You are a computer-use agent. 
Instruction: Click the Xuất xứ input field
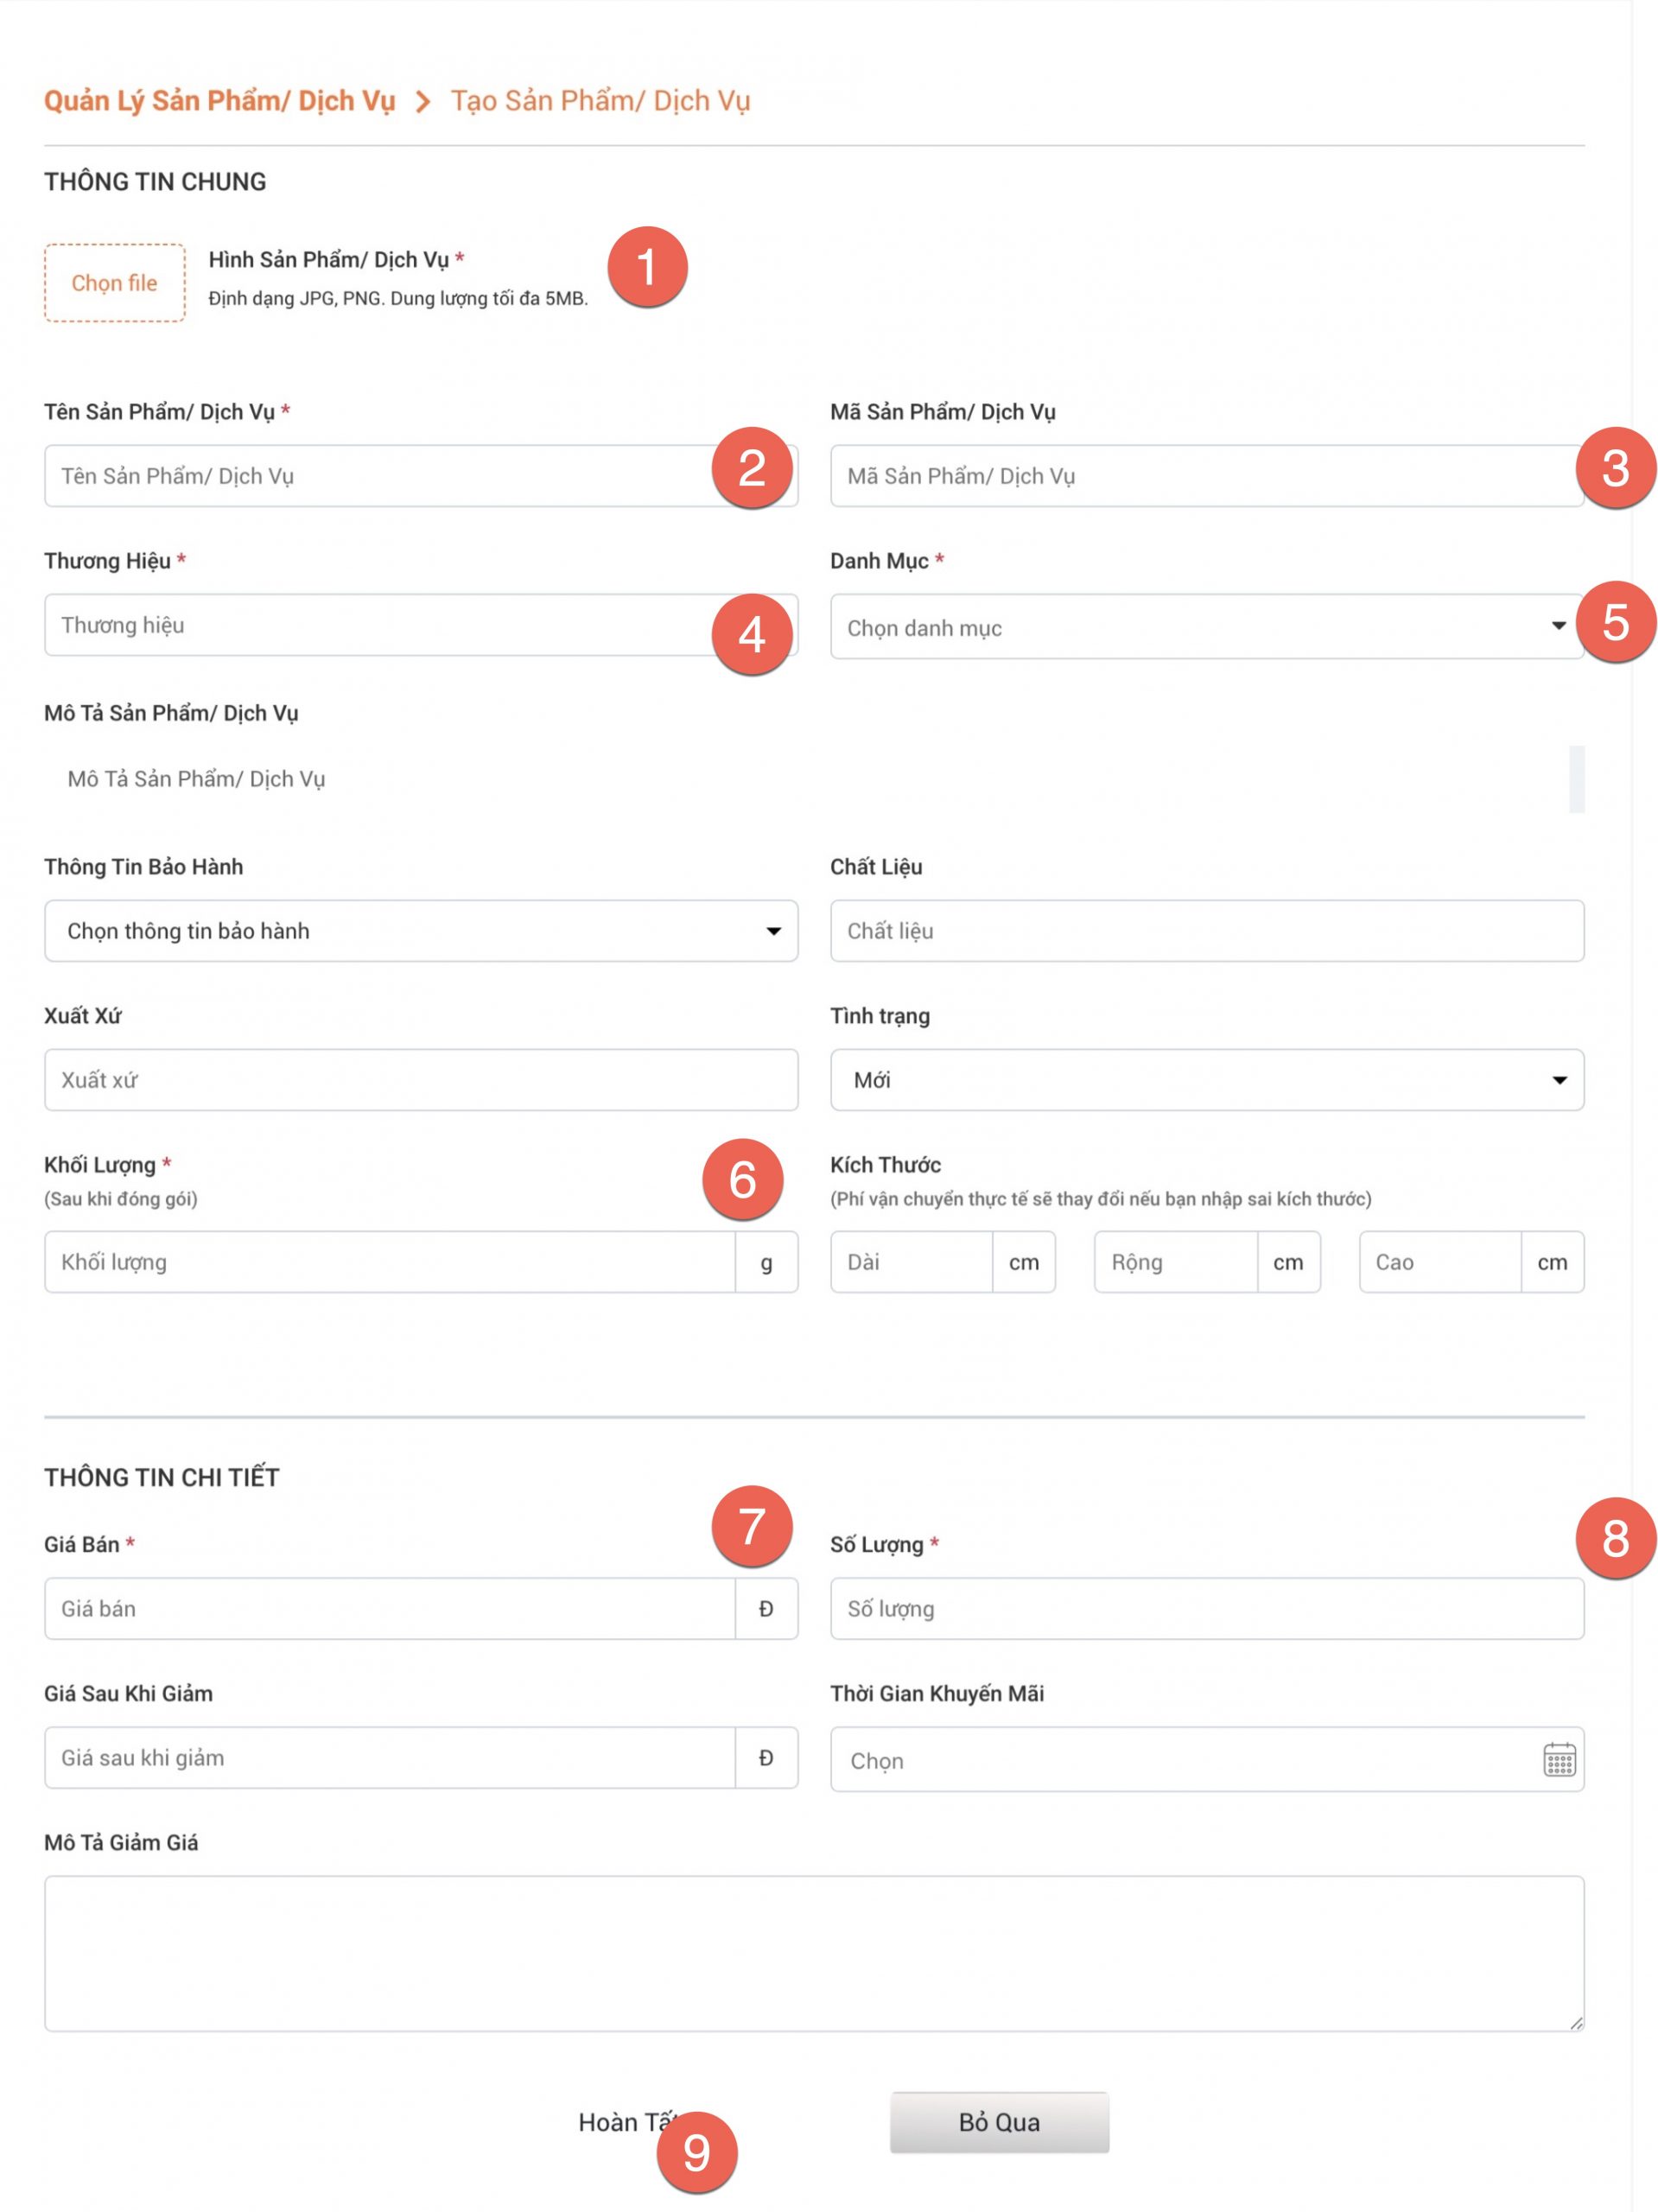[420, 1079]
